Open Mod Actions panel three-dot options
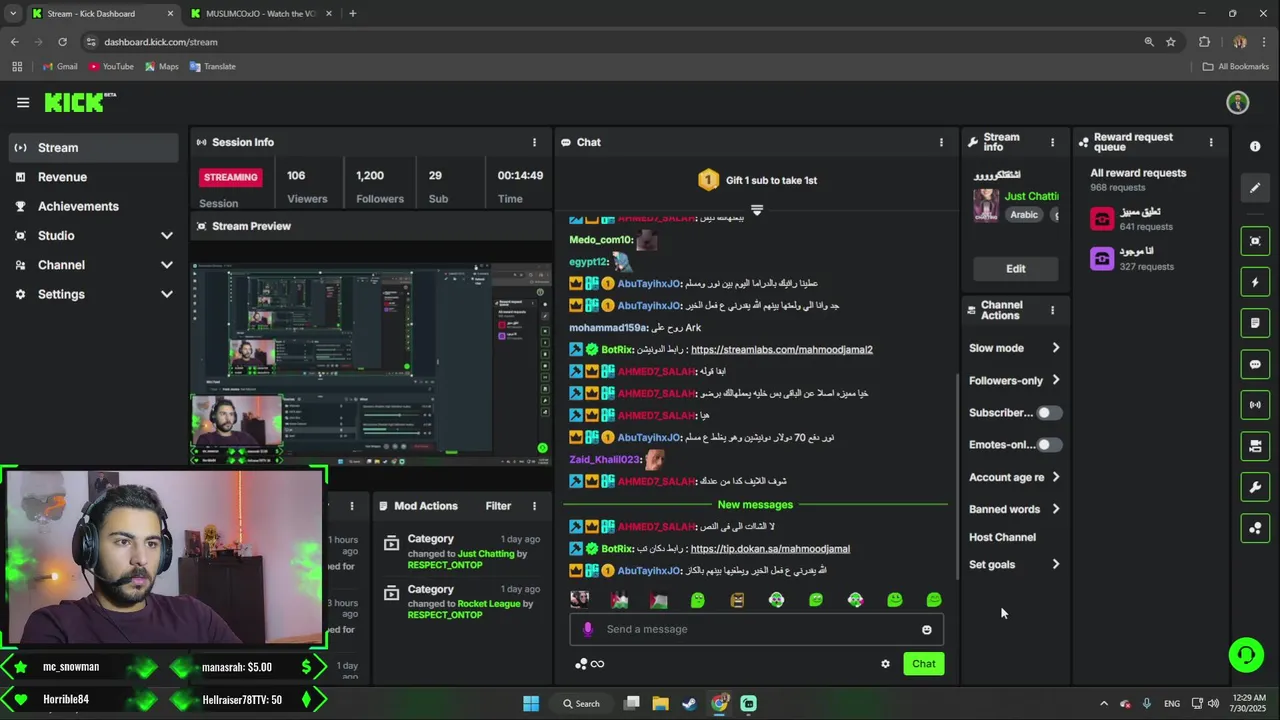 coord(534,506)
